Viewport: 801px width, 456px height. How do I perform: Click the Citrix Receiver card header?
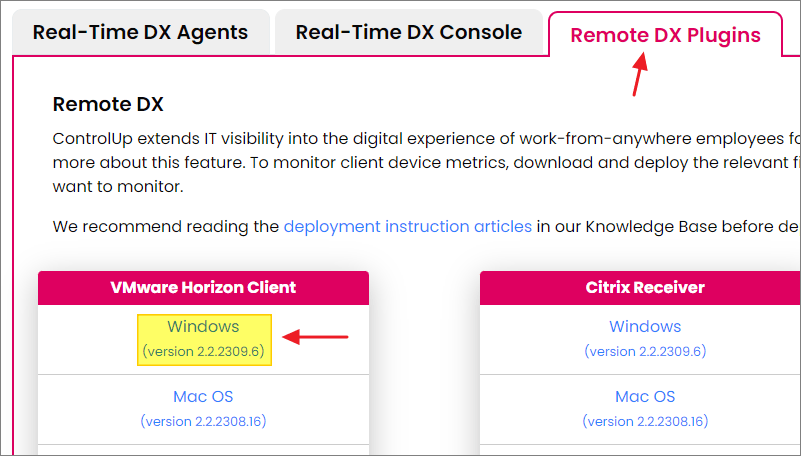645,288
